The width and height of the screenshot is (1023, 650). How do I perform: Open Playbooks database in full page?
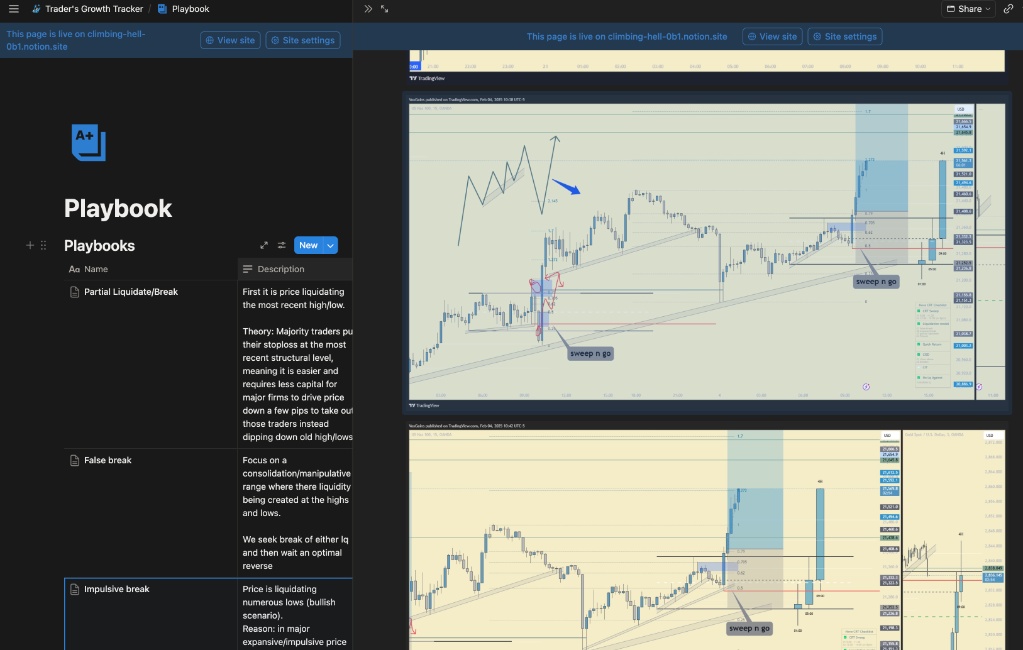click(x=264, y=245)
